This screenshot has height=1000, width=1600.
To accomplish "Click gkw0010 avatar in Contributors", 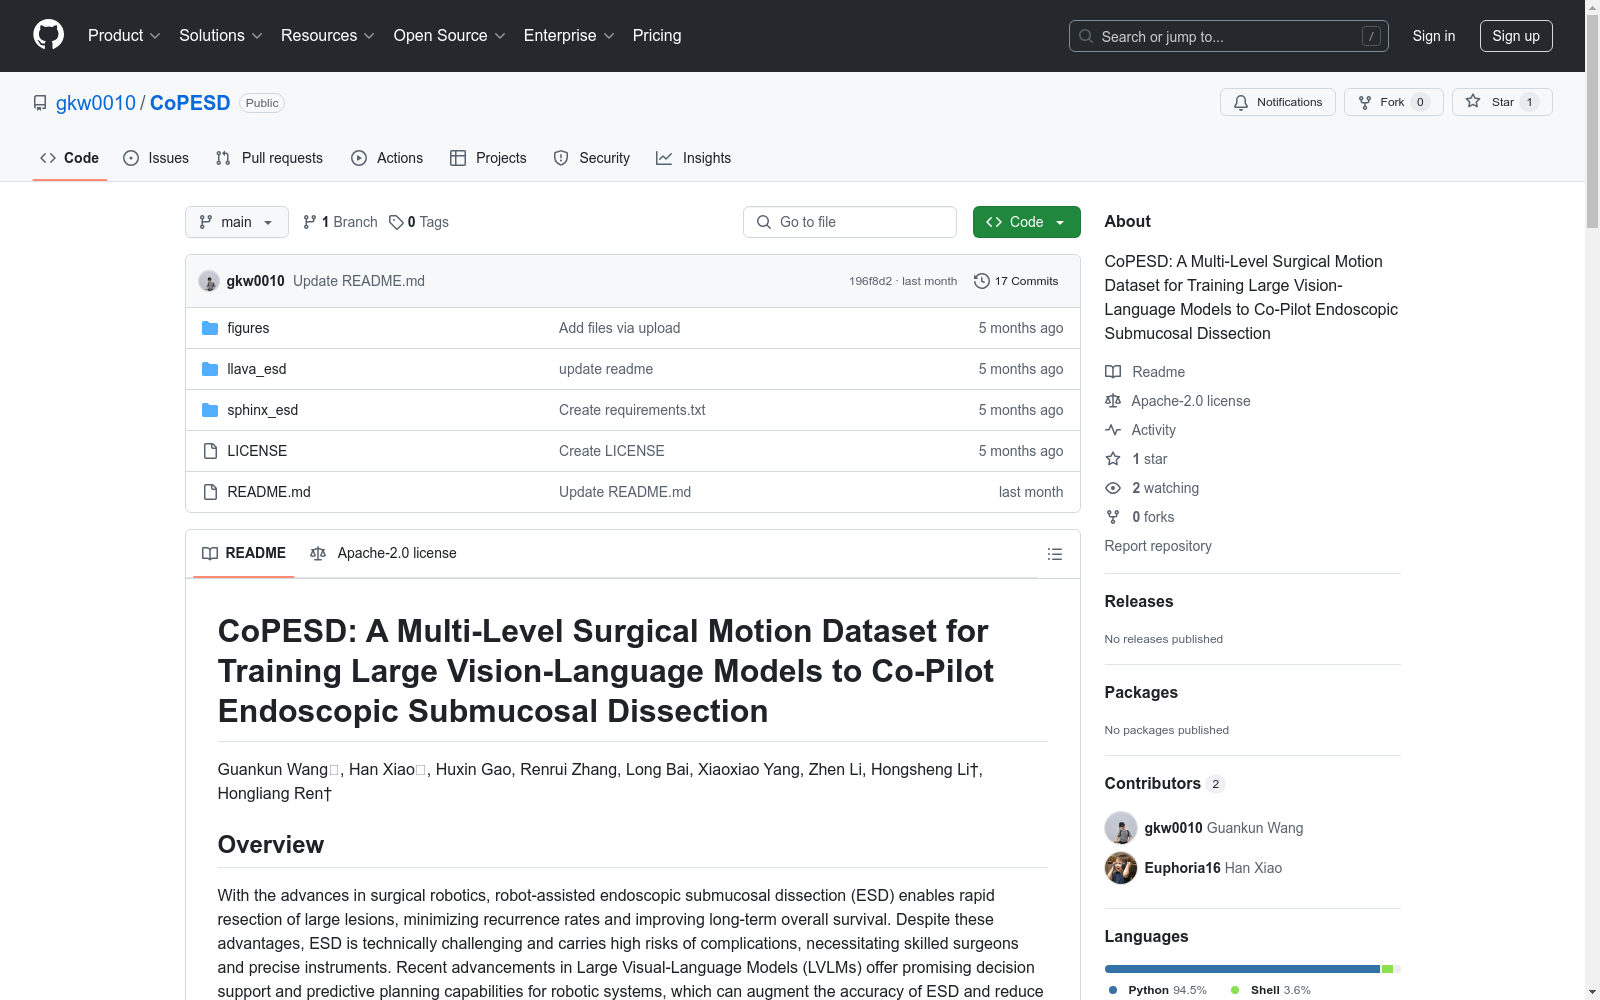I will pyautogui.click(x=1121, y=828).
